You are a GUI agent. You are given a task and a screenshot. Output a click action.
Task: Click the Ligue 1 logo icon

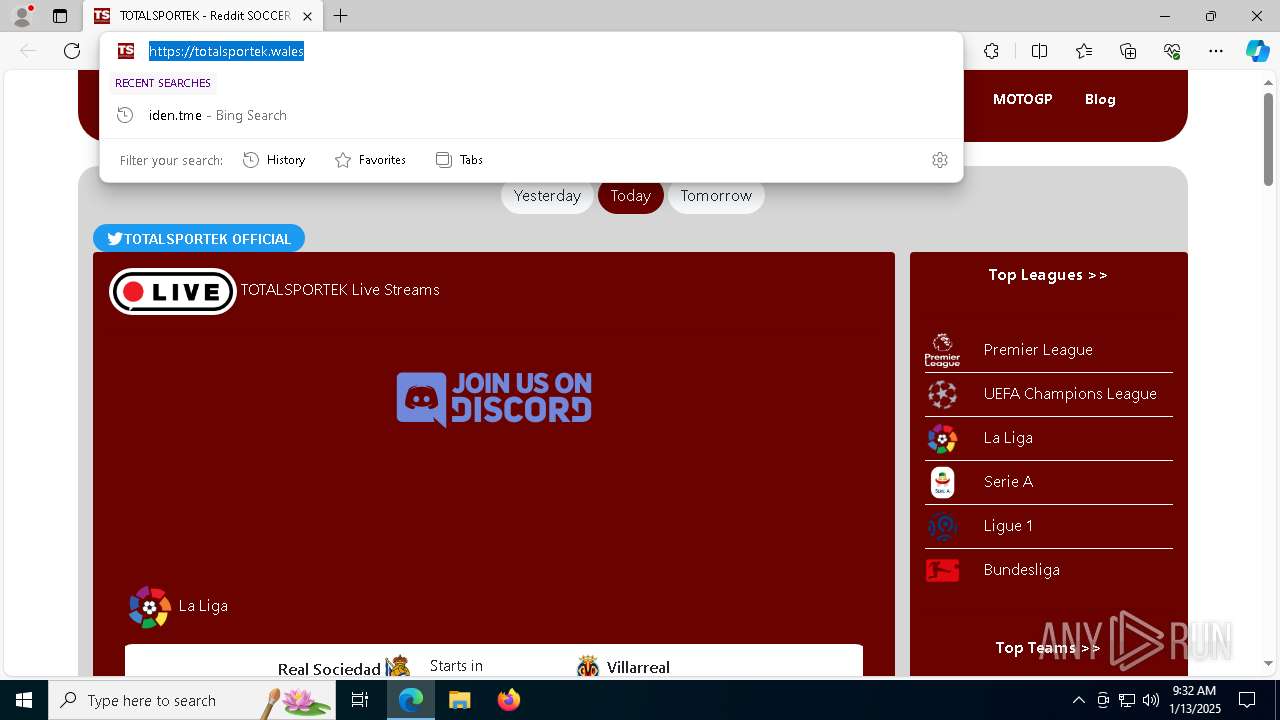942,526
